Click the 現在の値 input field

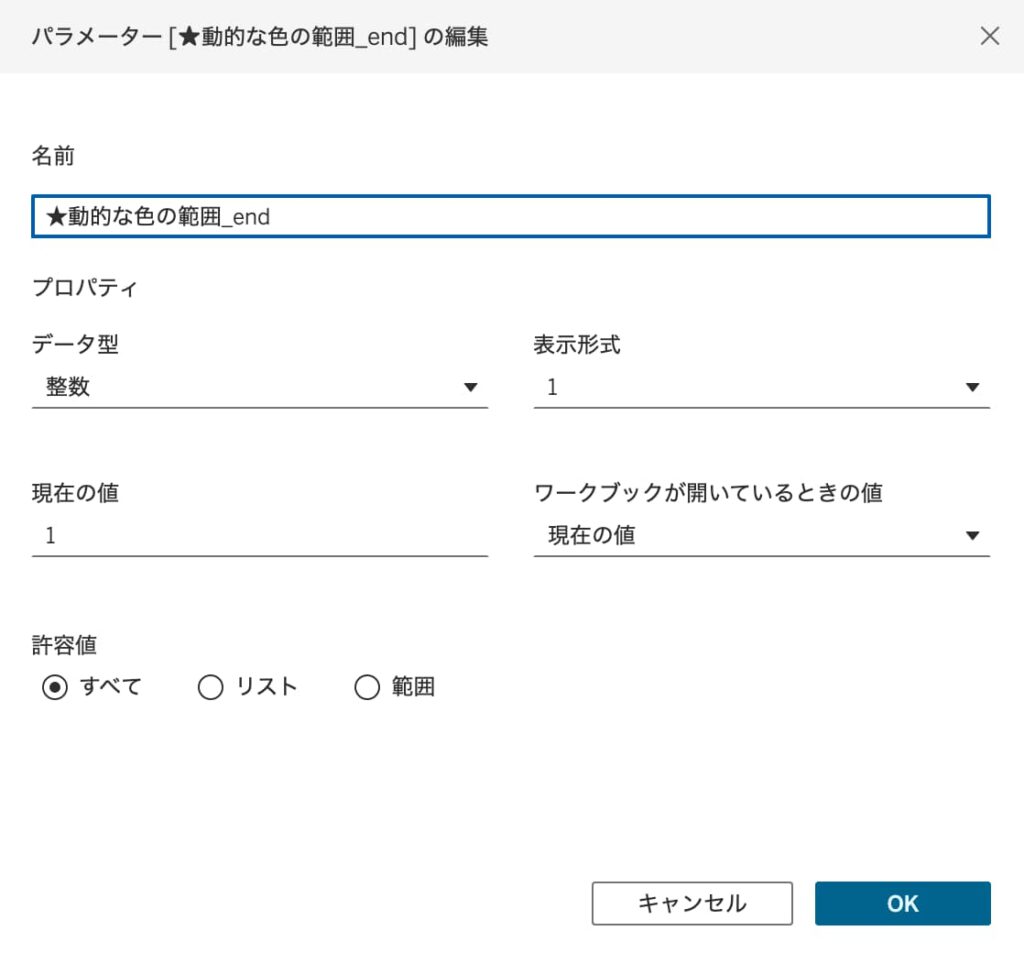[x=259, y=536]
